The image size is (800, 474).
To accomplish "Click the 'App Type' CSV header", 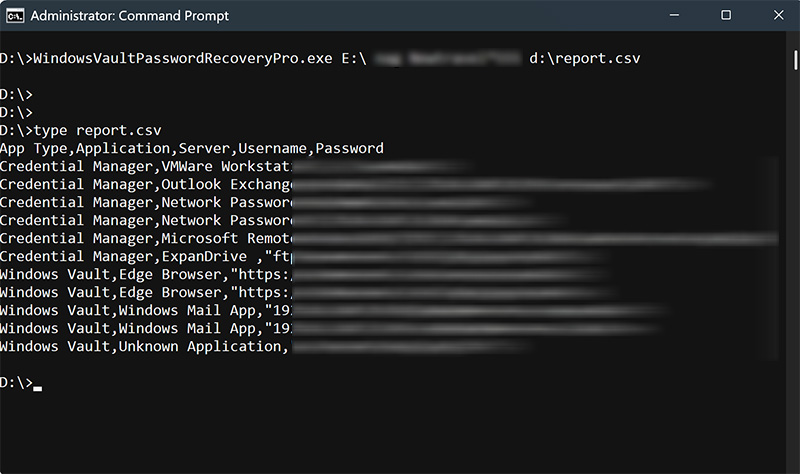I will point(34,148).
